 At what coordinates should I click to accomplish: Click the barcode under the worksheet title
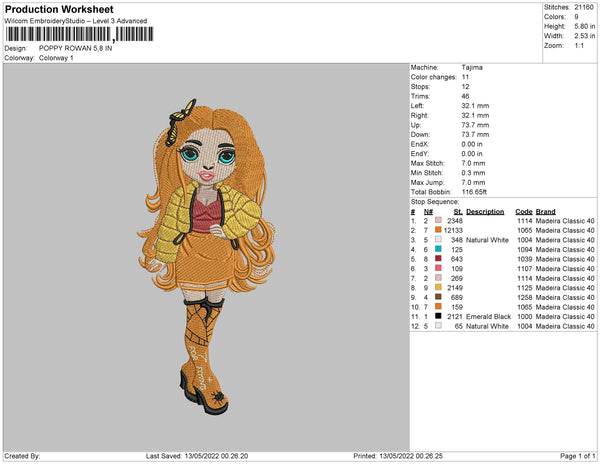click(x=79, y=34)
